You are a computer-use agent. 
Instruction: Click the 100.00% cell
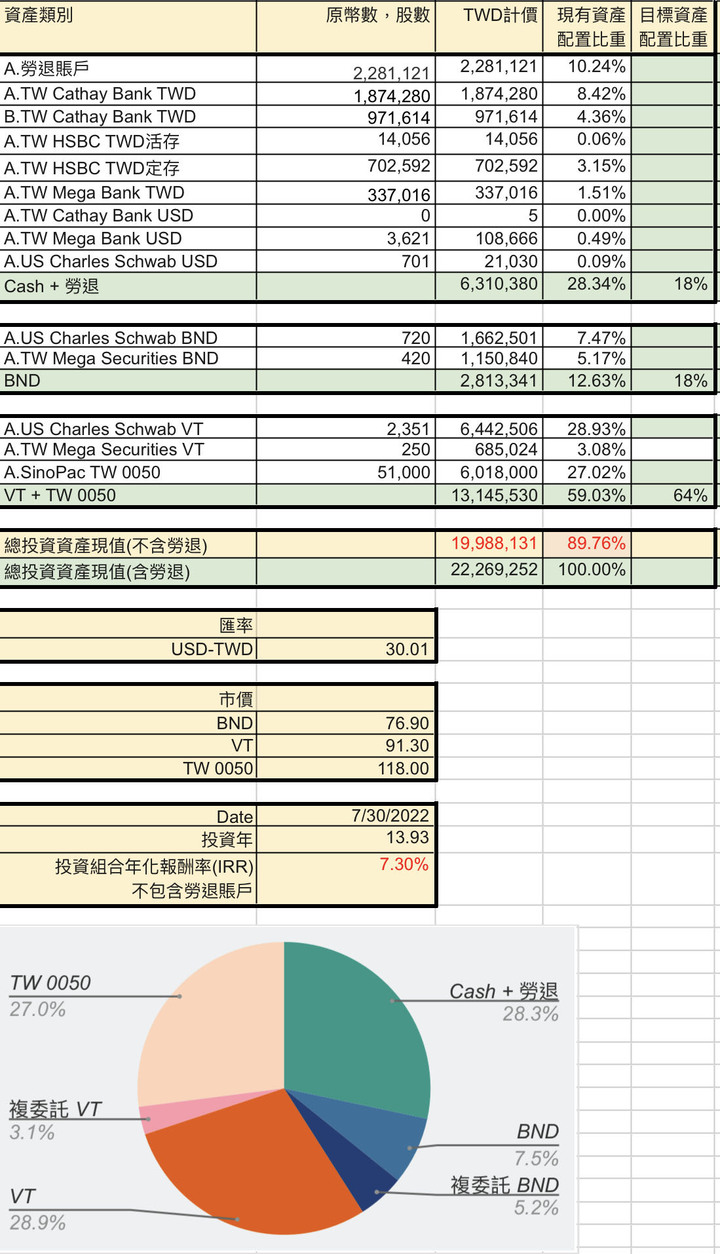[587, 572]
